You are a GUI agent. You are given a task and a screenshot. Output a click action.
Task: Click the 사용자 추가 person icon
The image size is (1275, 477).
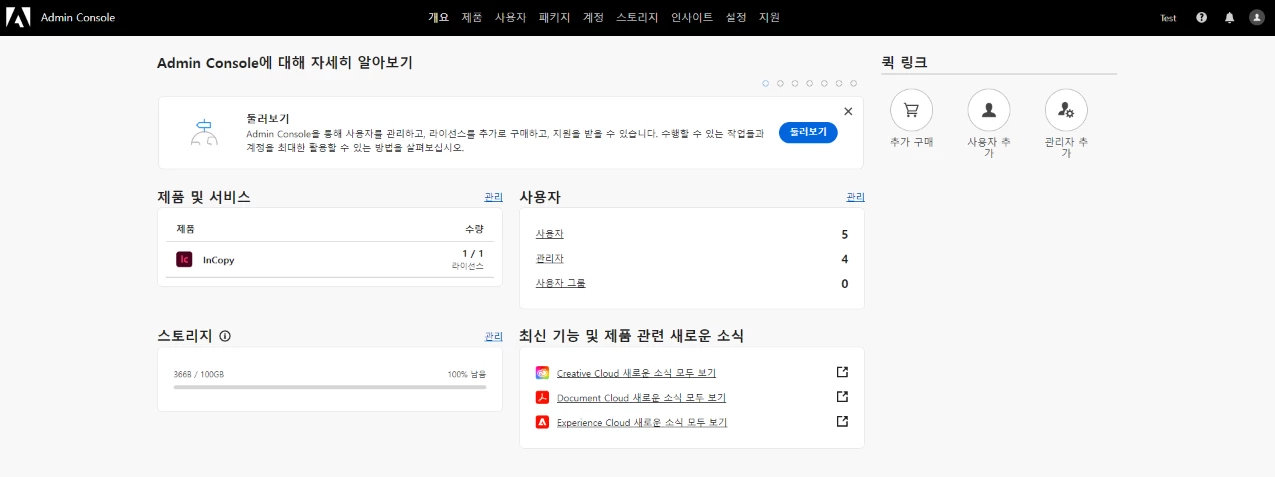point(989,110)
